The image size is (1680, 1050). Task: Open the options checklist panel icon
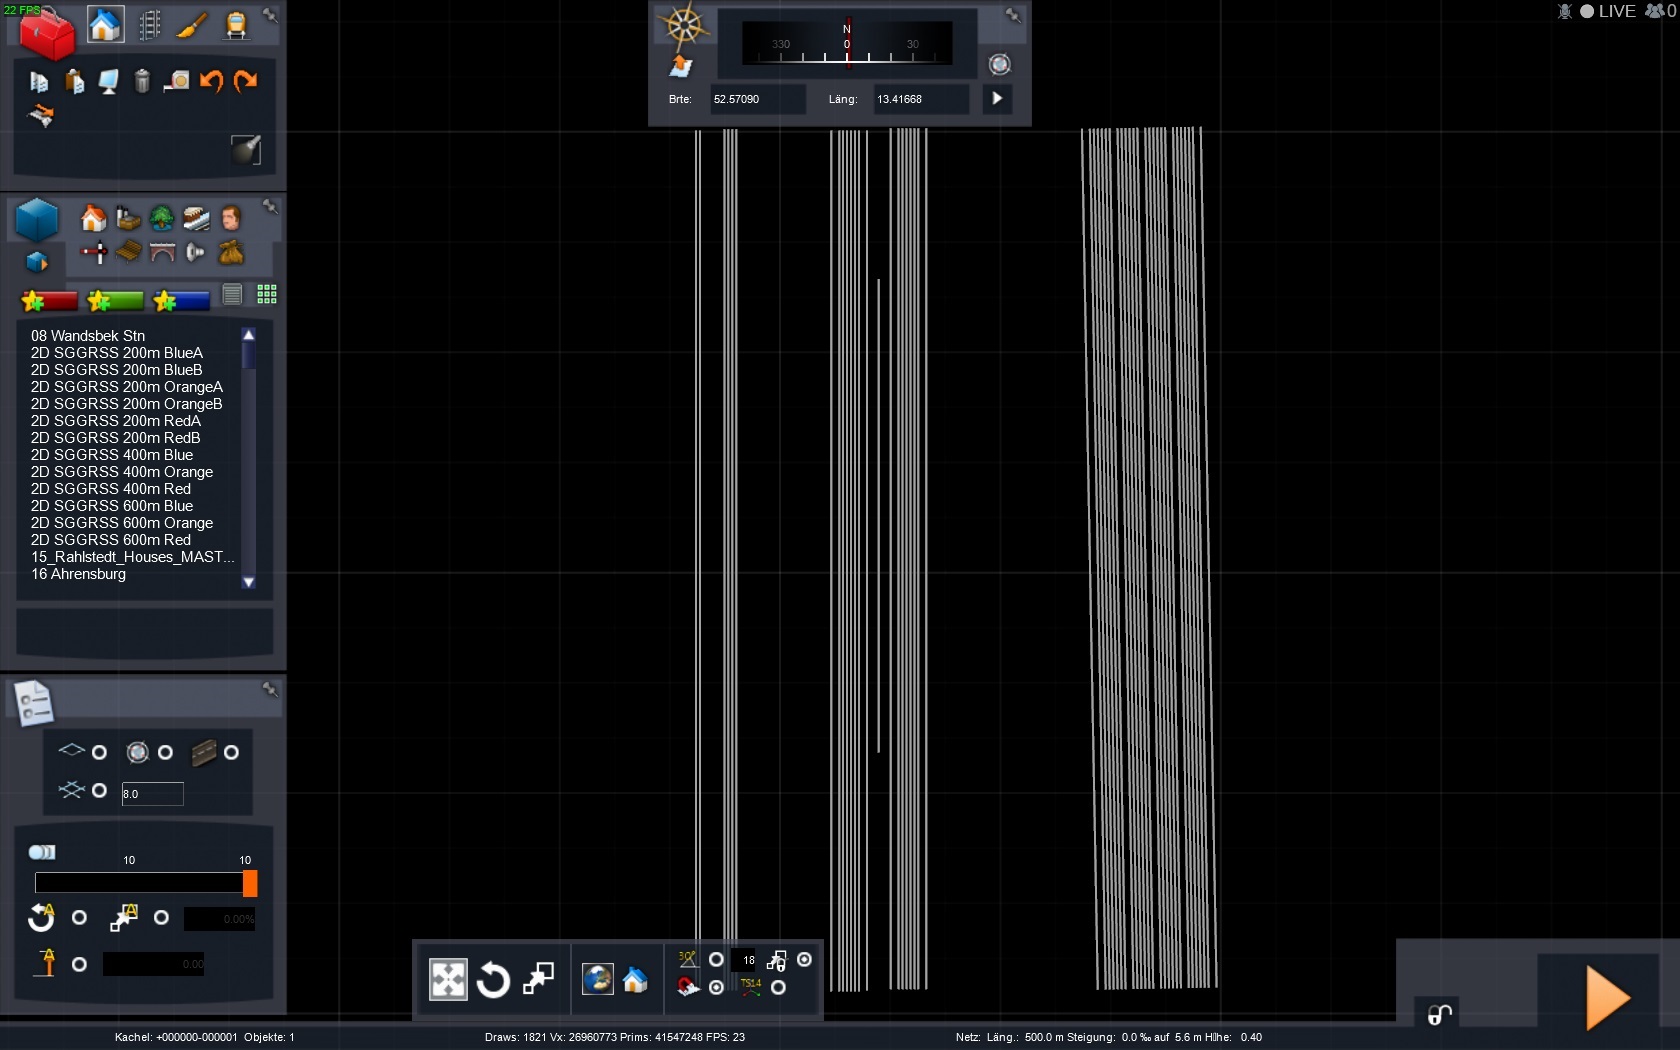tap(33, 703)
